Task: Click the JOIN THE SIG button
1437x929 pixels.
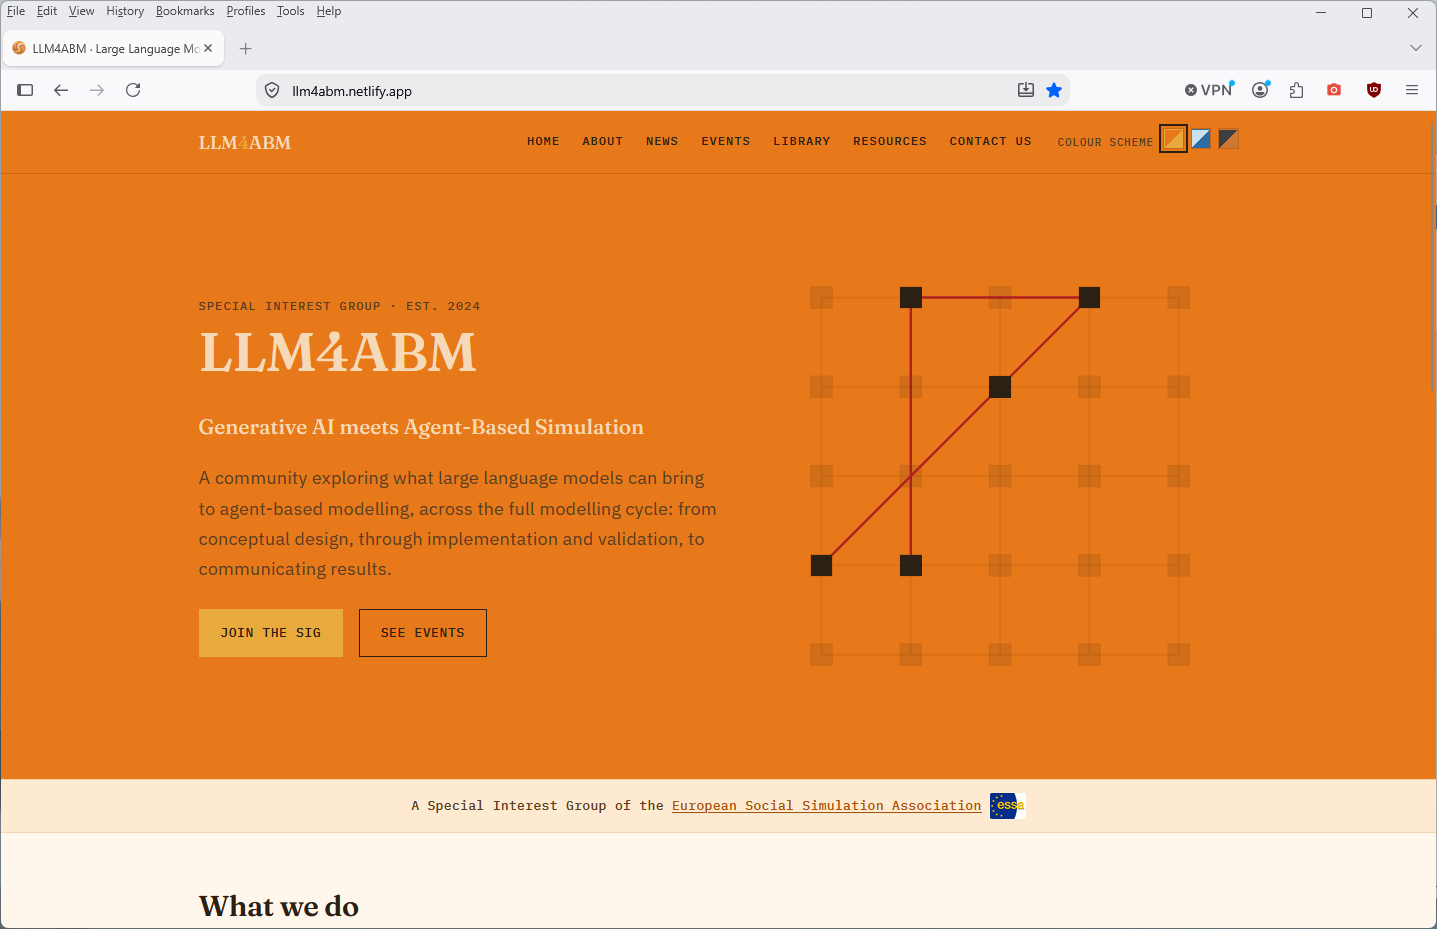Action: 271,633
